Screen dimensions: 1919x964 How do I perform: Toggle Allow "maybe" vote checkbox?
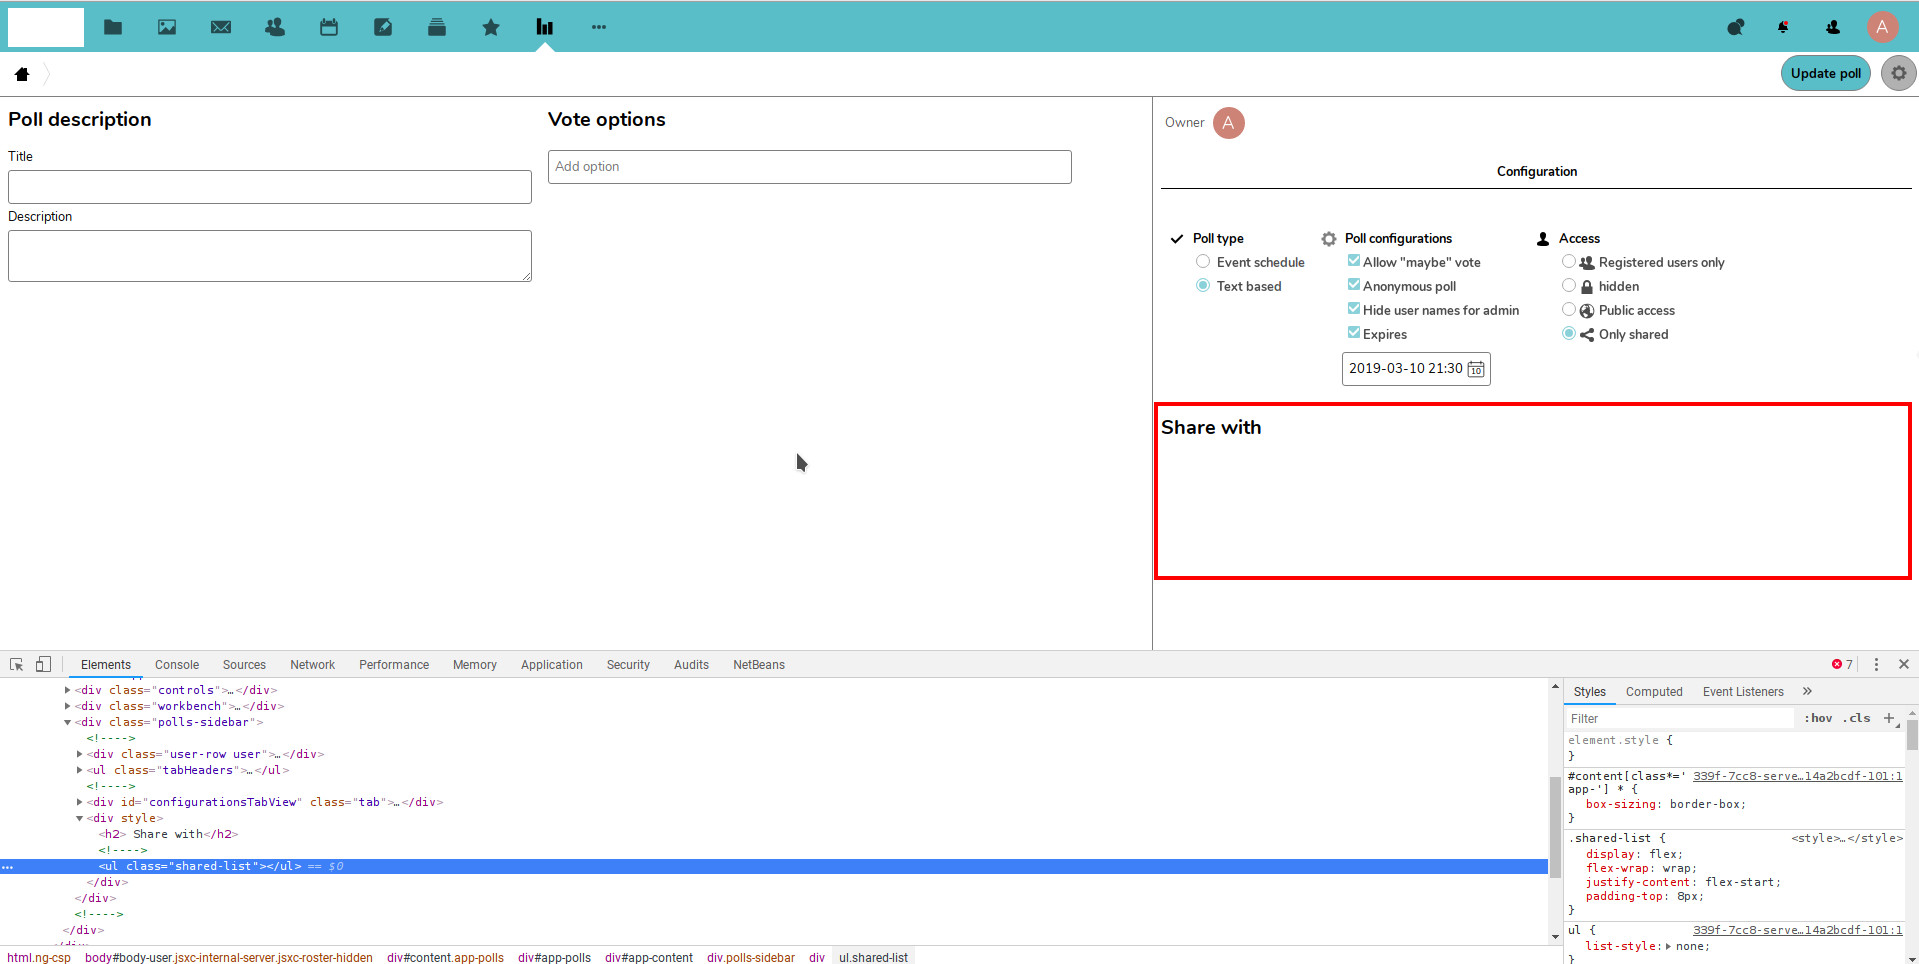[x=1354, y=261]
